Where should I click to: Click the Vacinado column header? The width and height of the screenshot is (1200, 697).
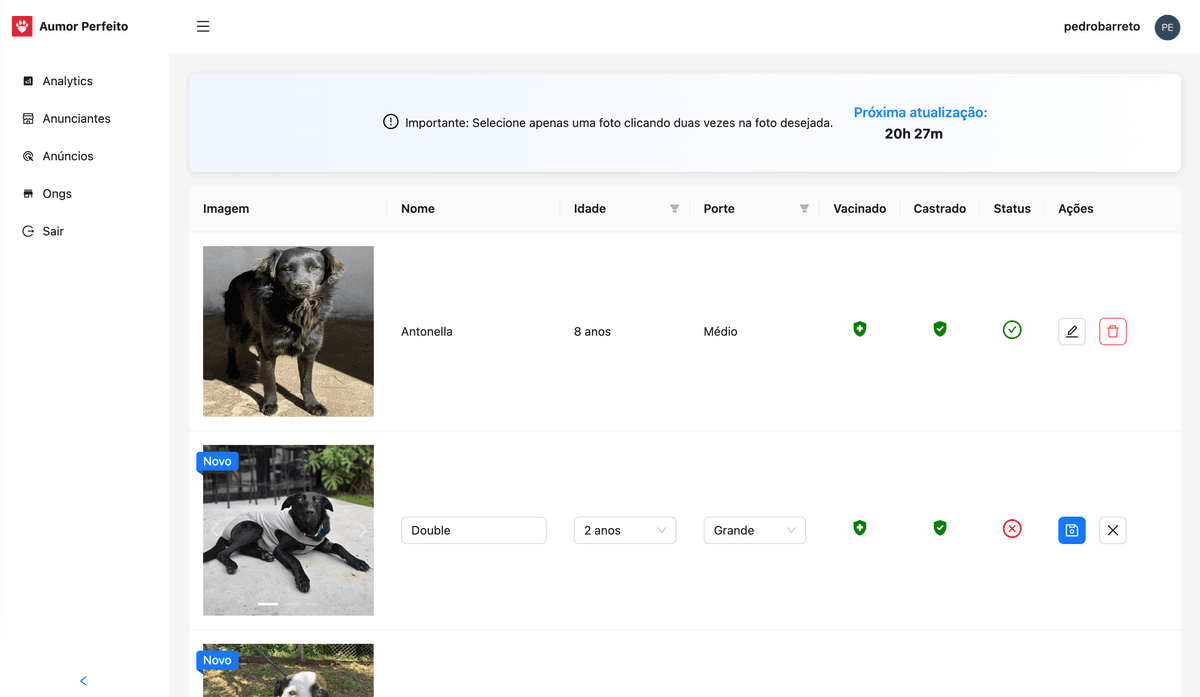click(860, 209)
